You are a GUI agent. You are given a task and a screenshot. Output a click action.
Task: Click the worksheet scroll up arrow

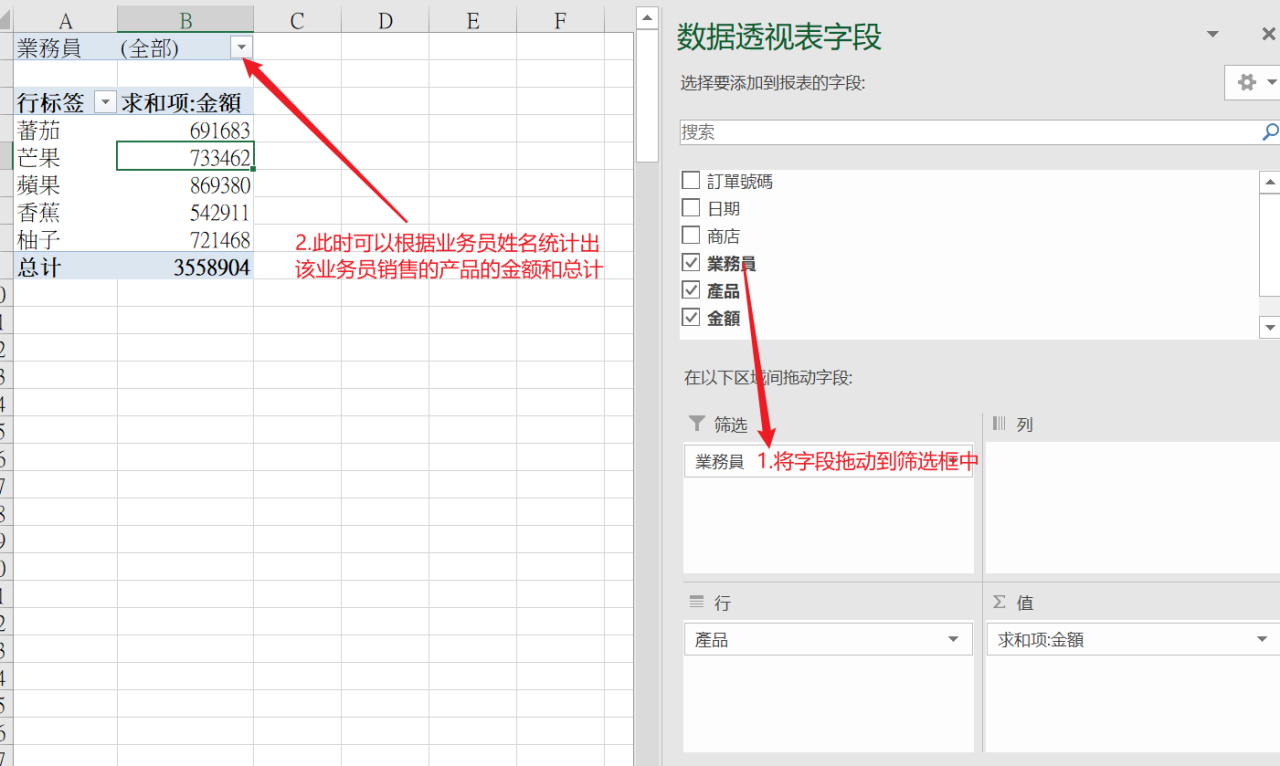click(647, 17)
